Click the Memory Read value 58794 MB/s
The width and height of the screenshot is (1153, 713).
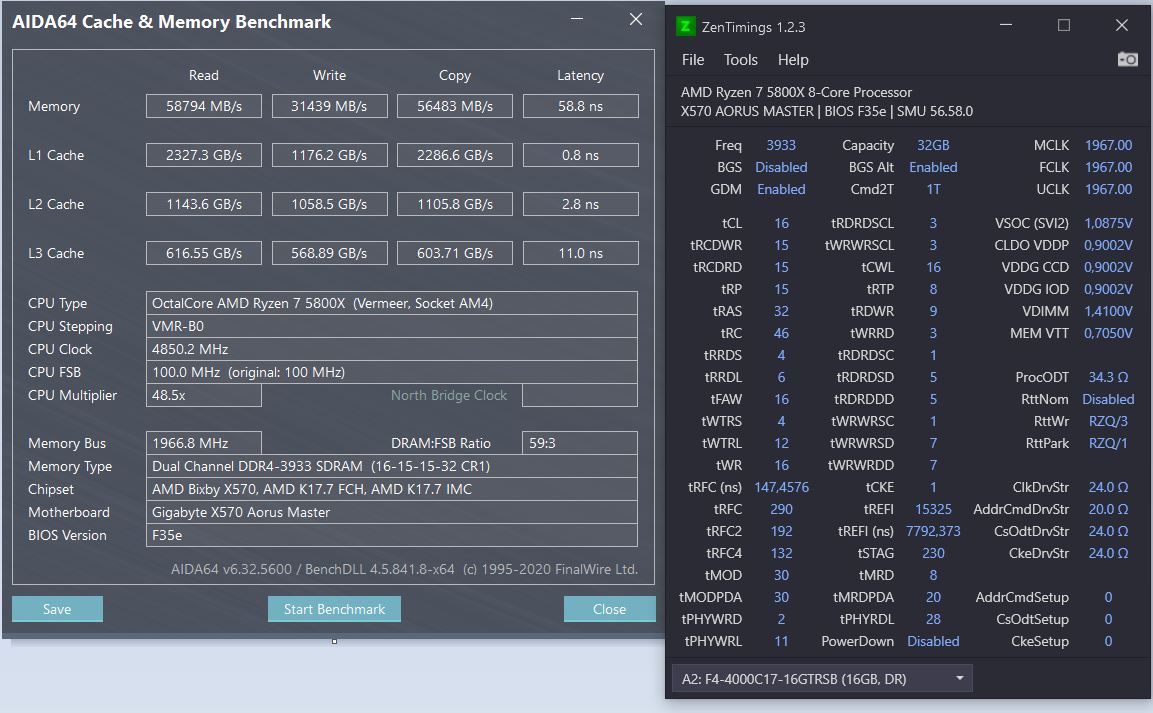(204, 106)
